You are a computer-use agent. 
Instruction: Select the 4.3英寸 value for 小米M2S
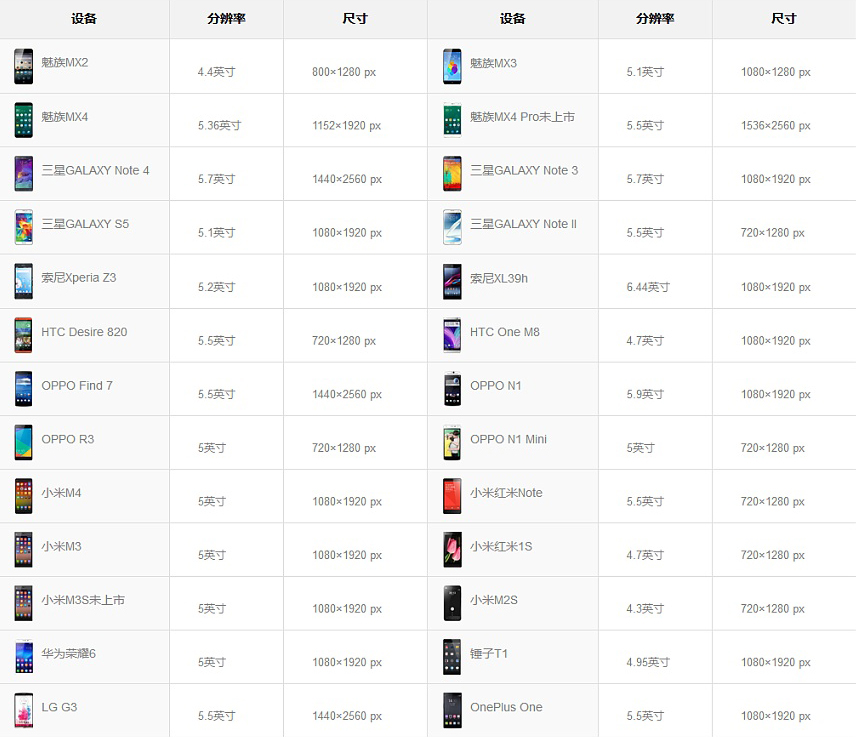tap(645, 609)
